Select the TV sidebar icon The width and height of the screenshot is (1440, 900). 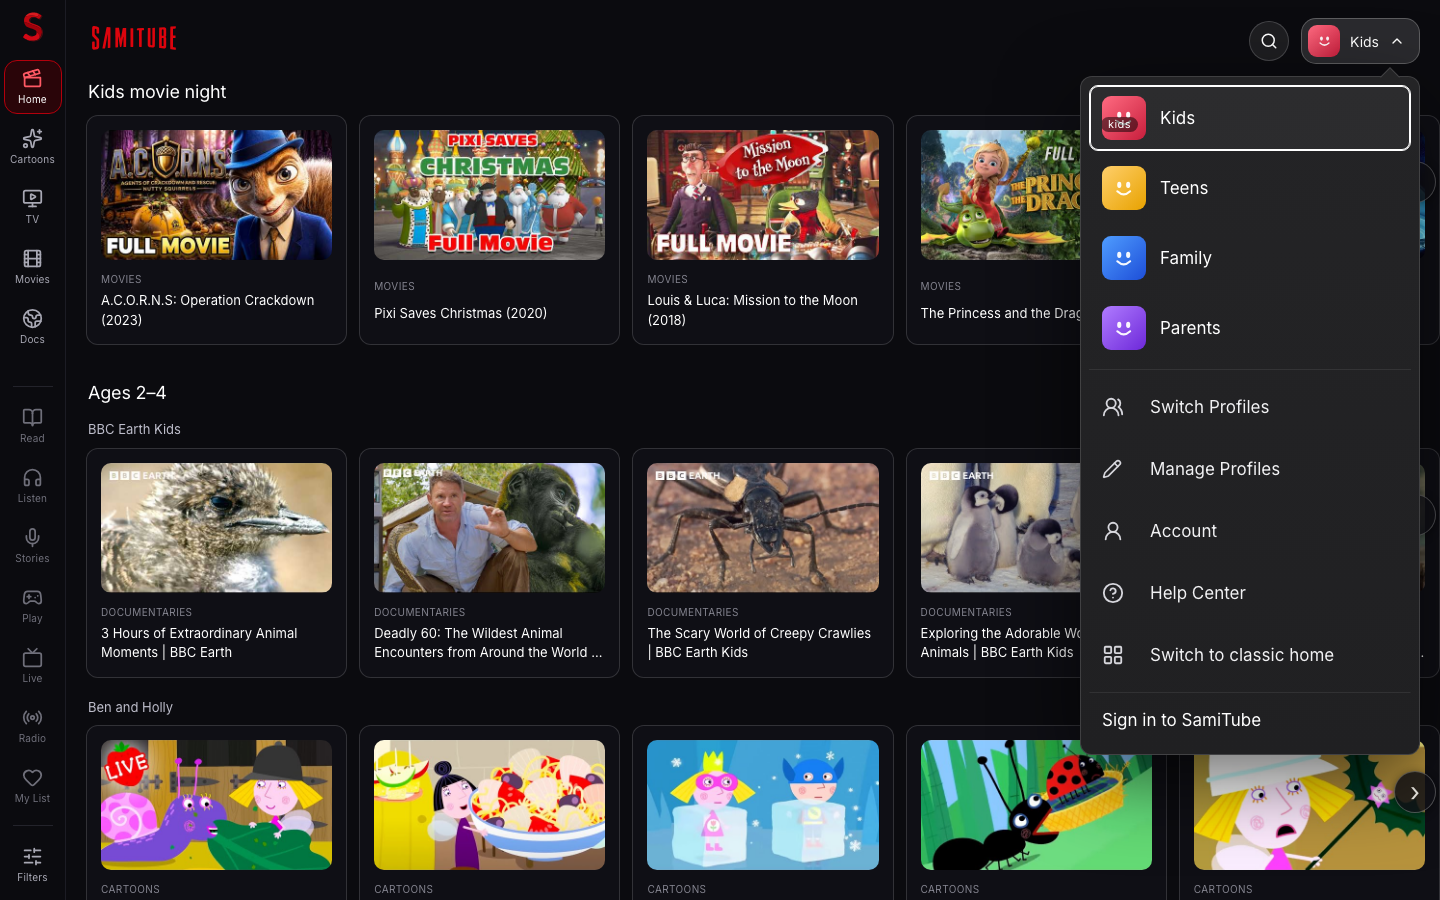[x=32, y=207]
